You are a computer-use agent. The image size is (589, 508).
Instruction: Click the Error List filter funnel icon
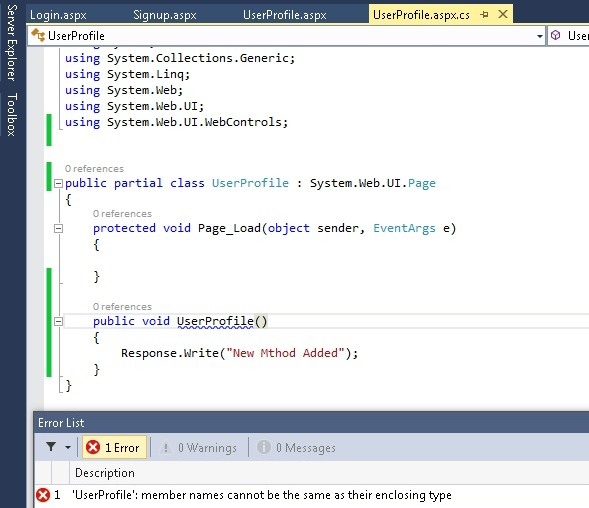(51, 447)
